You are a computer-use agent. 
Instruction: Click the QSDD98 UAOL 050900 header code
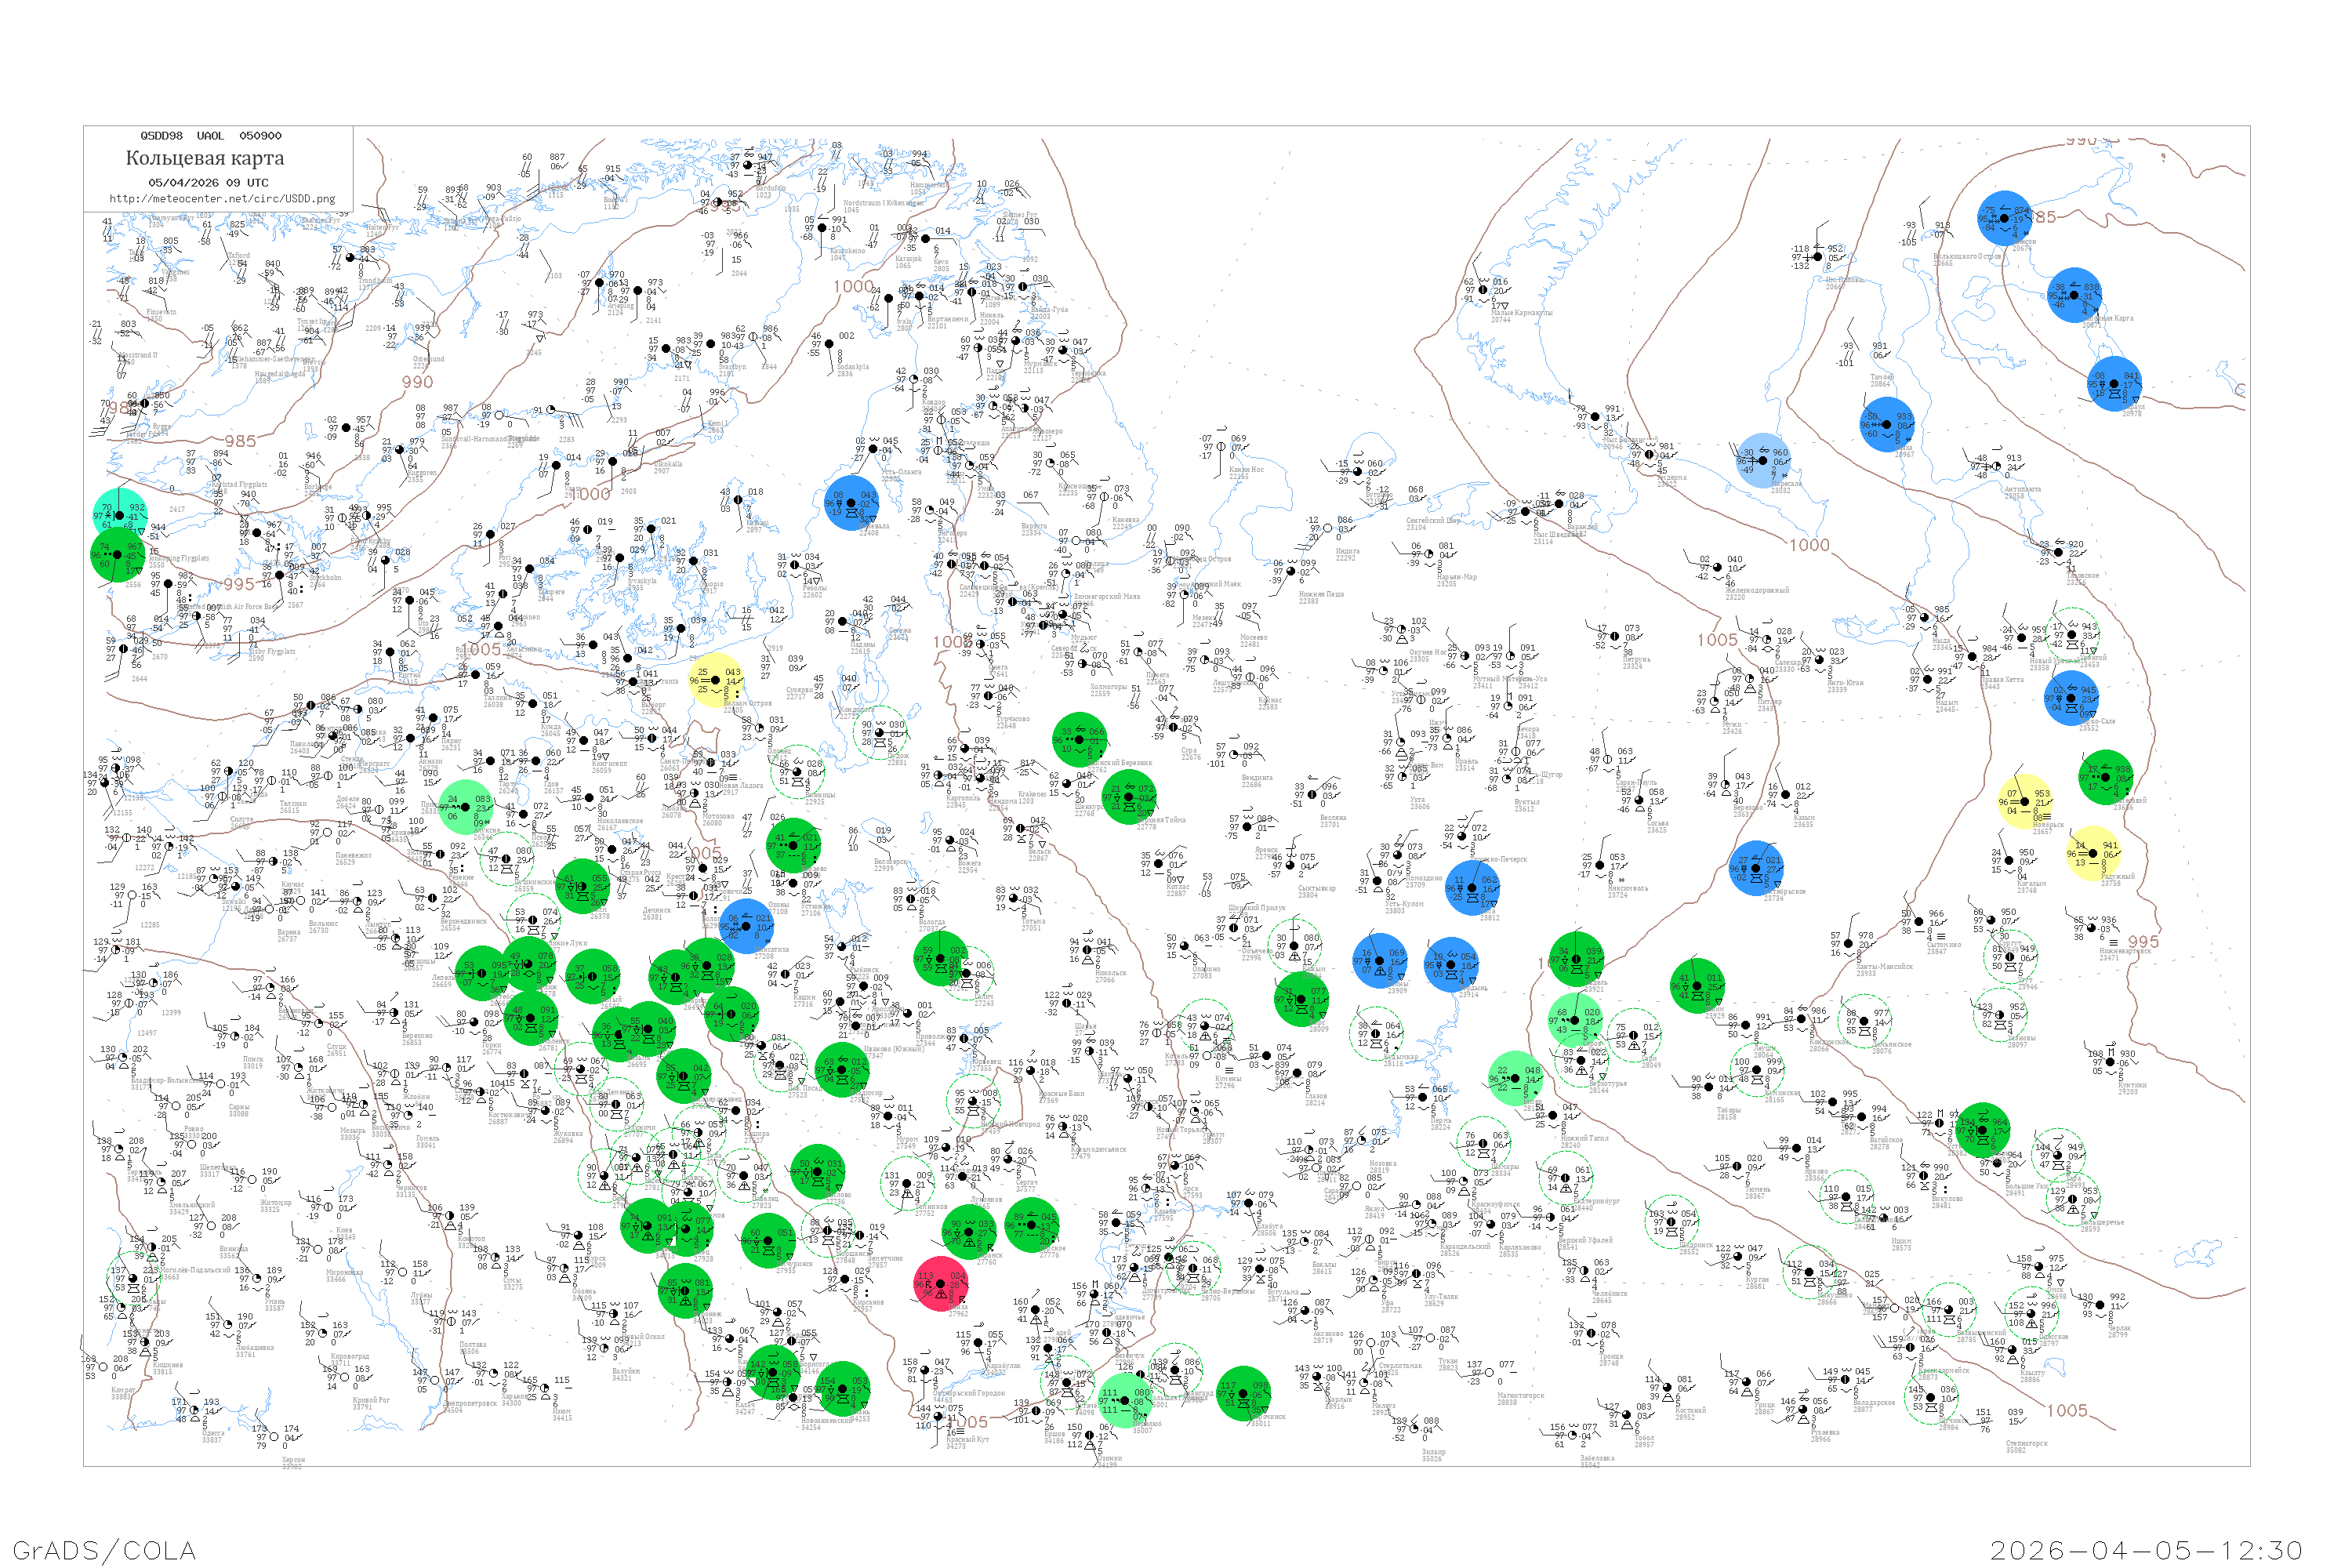pos(210,136)
